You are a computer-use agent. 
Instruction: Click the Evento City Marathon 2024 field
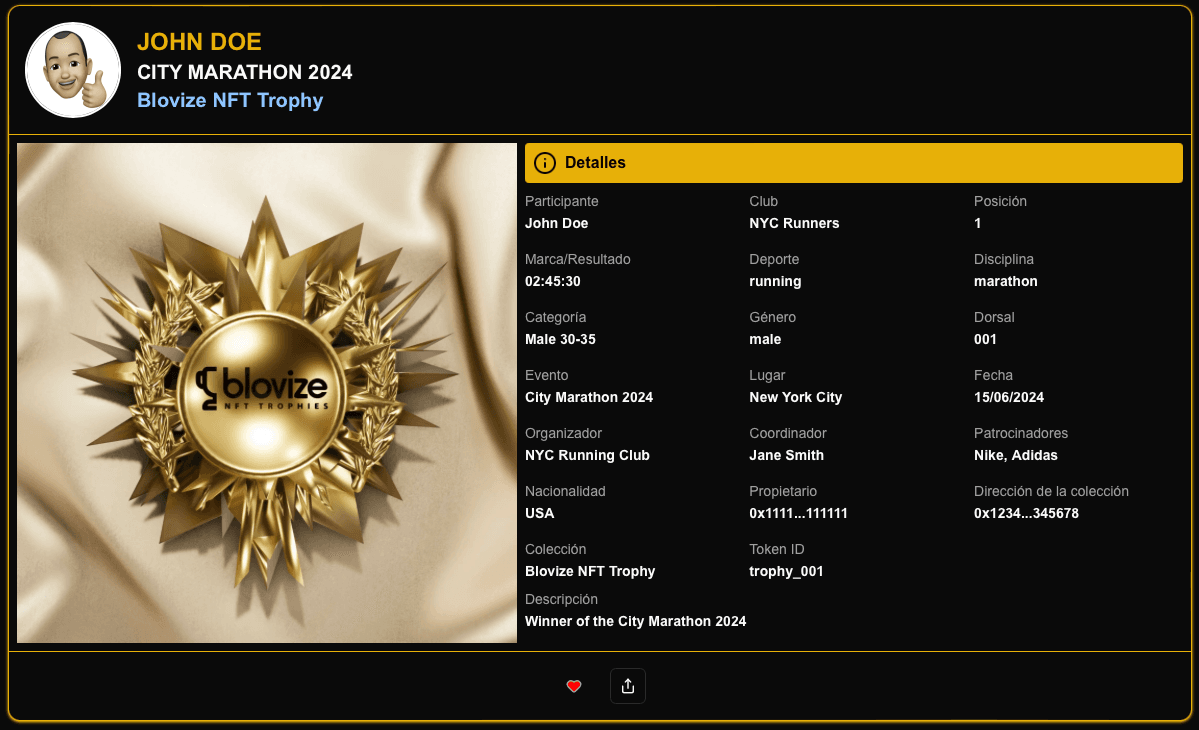click(x=589, y=397)
